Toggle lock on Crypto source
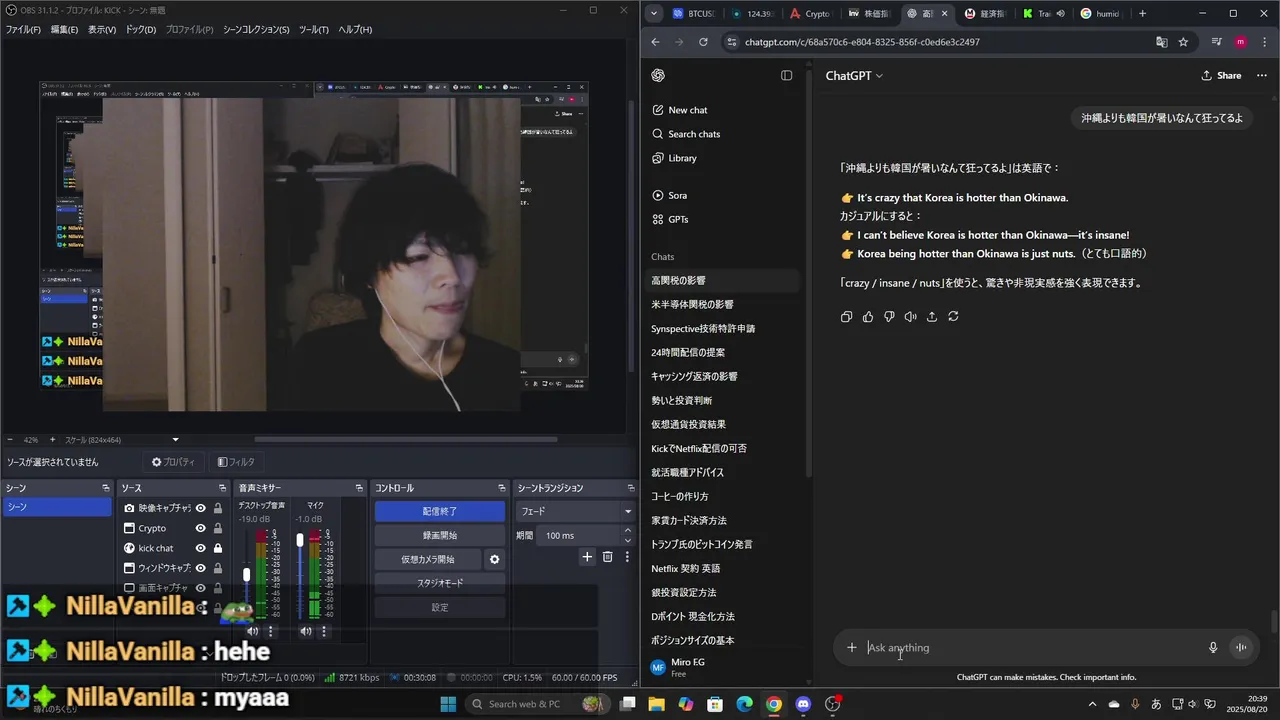The height and width of the screenshot is (720, 1280). pyautogui.click(x=217, y=528)
